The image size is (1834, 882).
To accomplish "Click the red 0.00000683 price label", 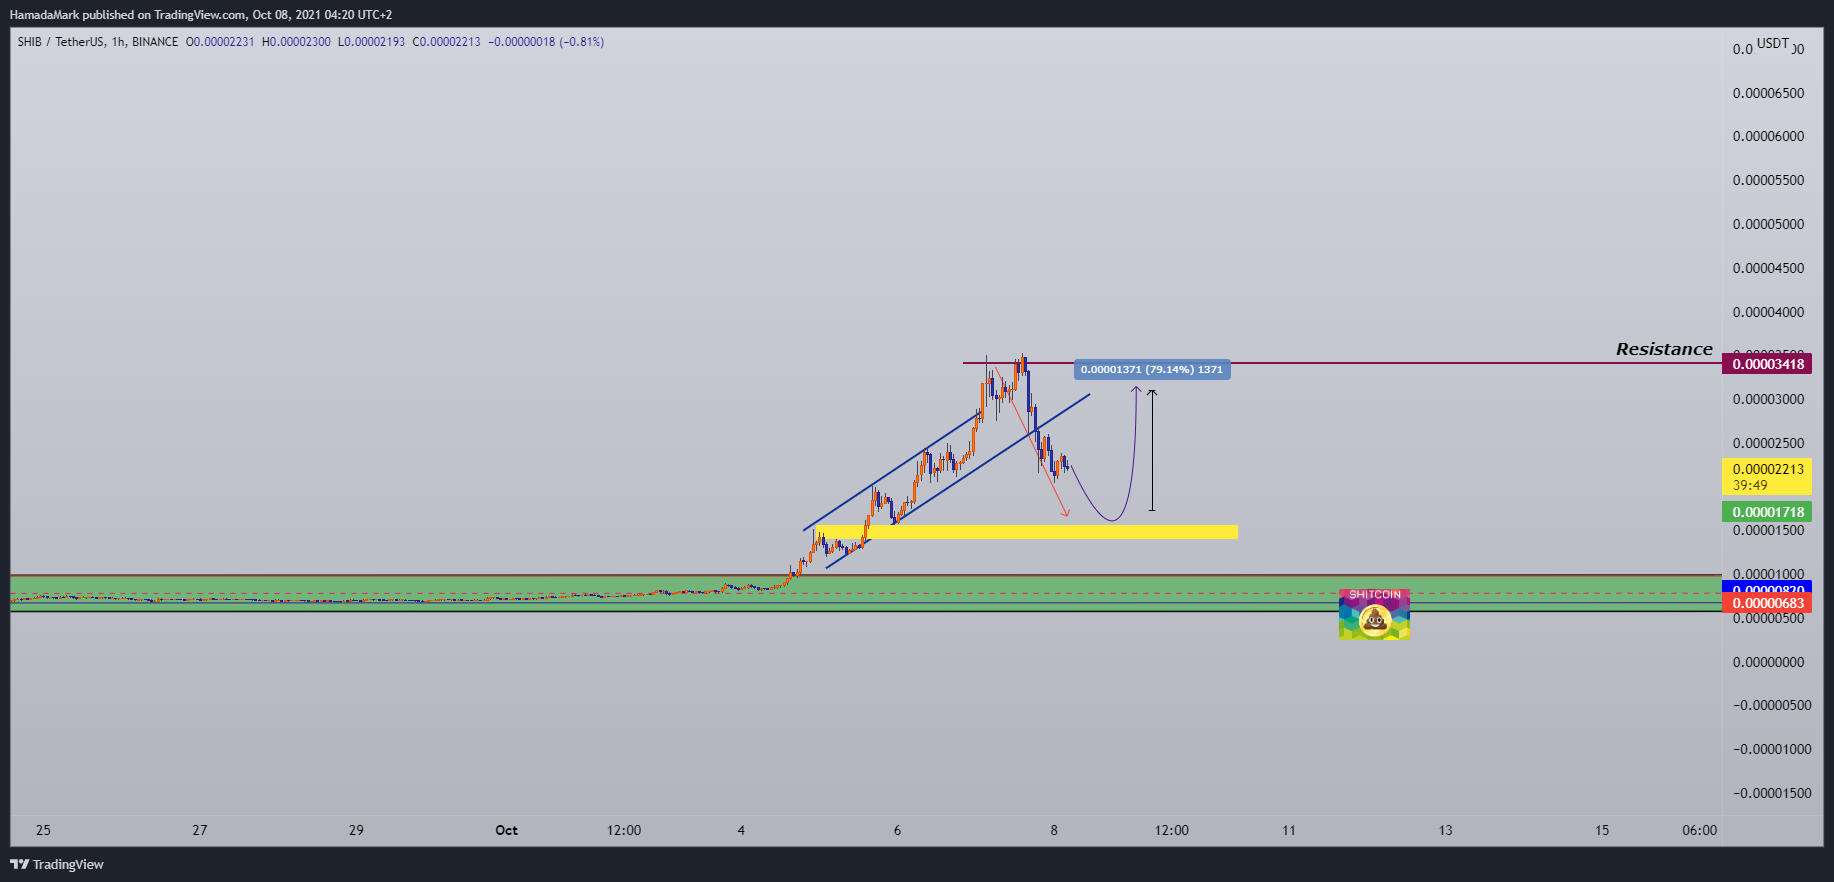I will [x=1767, y=603].
